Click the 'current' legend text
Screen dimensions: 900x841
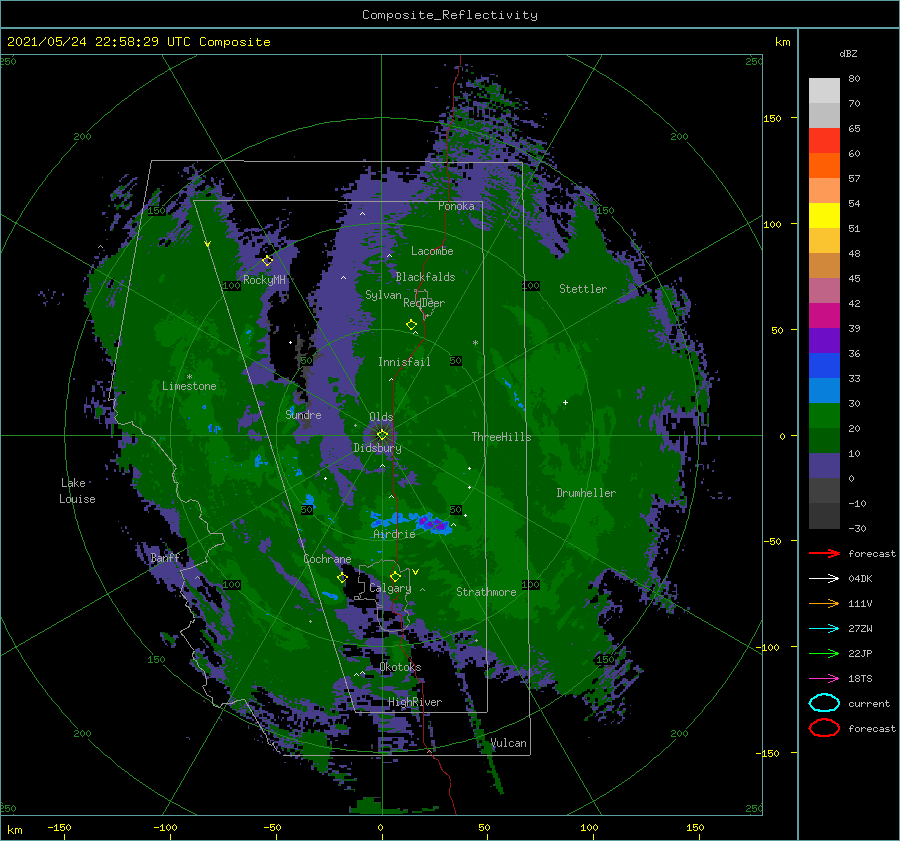(x=869, y=704)
